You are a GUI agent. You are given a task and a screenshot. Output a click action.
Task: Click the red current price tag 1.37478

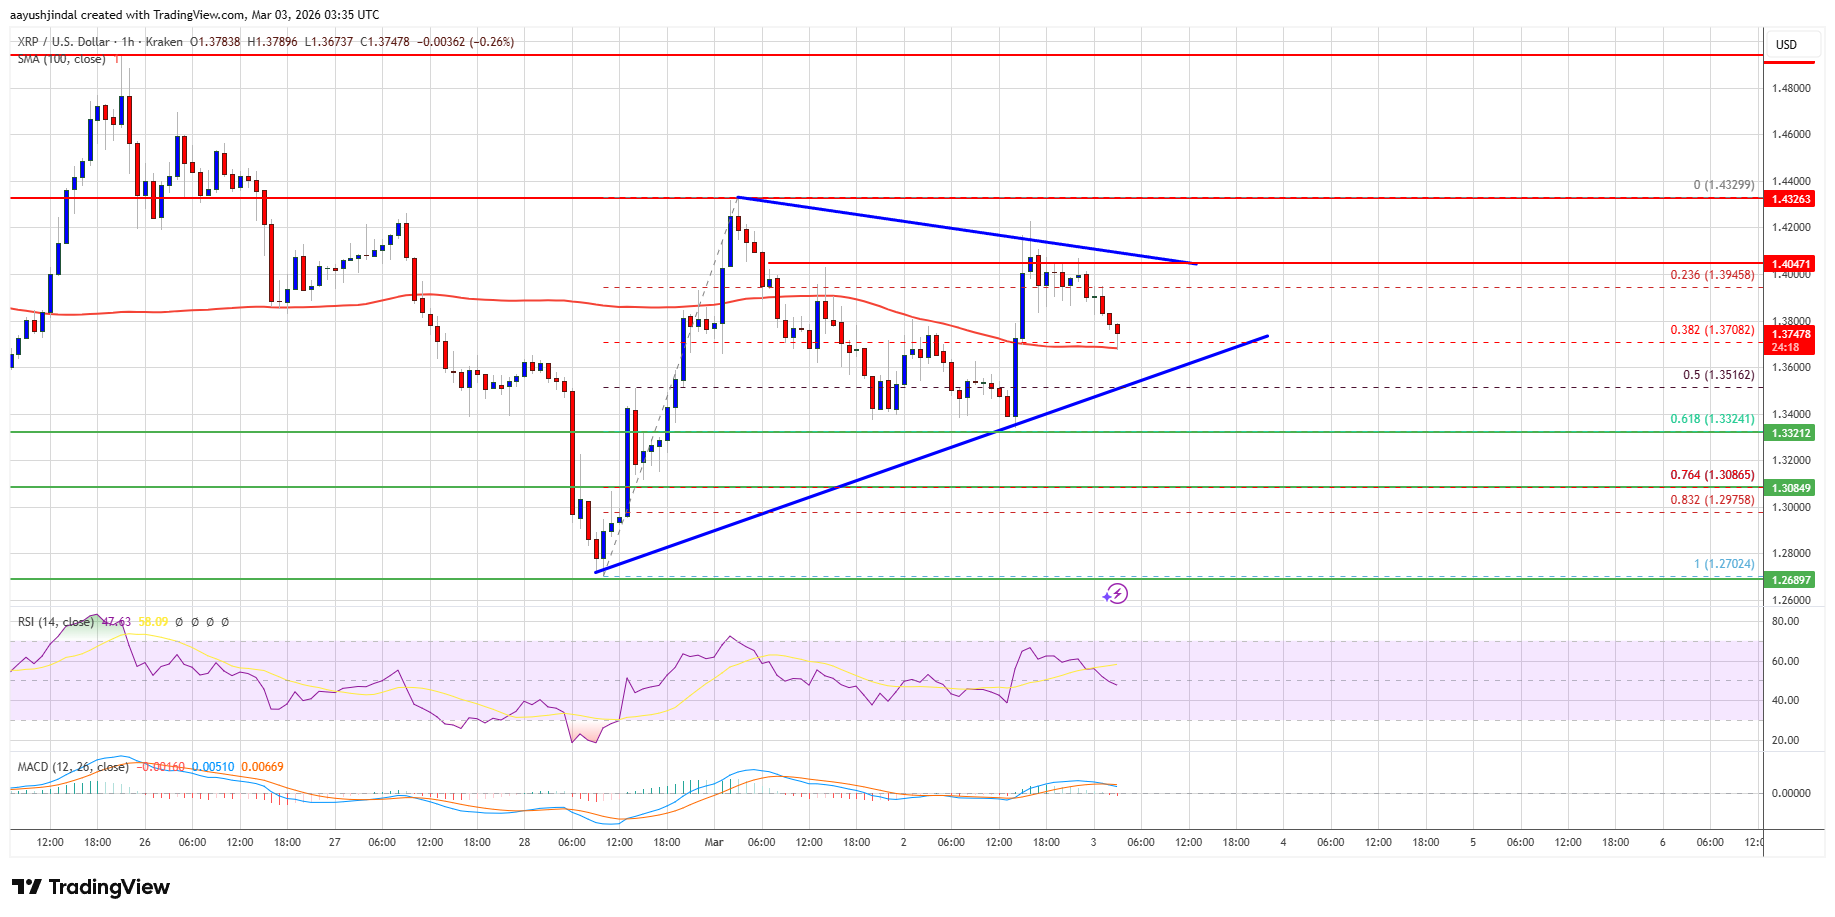pos(1793,336)
